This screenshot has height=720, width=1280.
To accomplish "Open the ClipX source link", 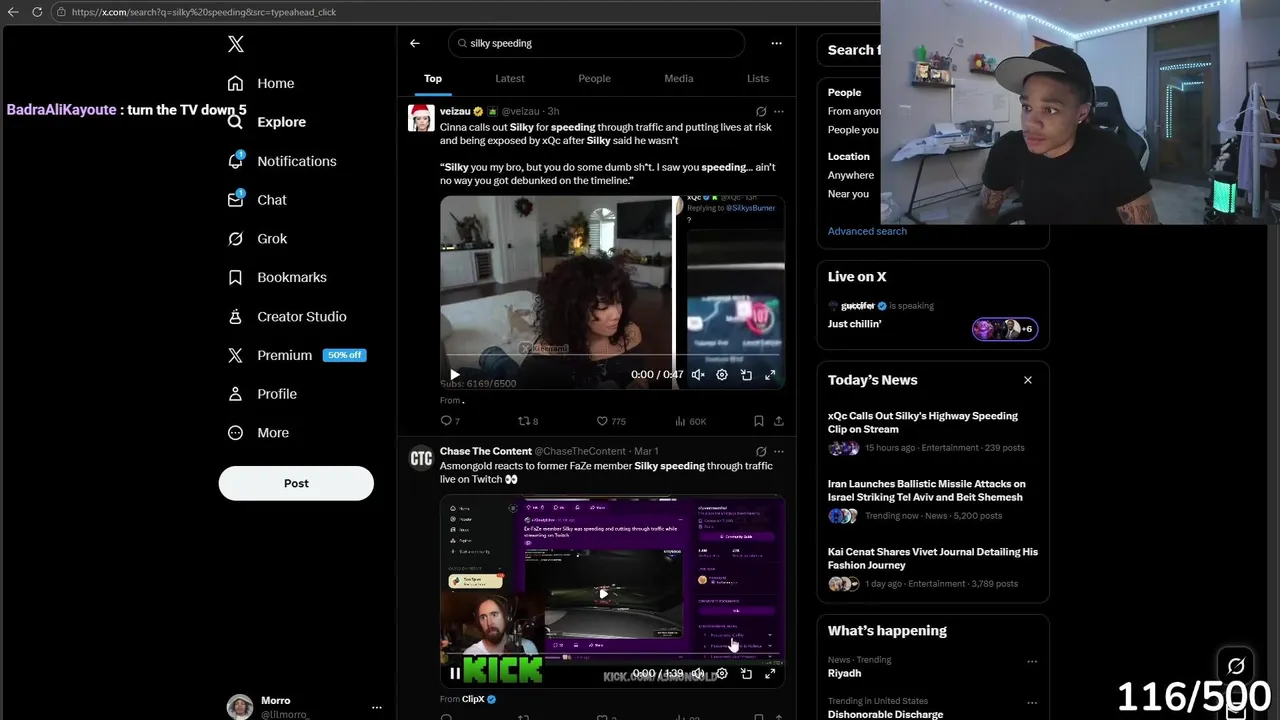I will 473,699.
